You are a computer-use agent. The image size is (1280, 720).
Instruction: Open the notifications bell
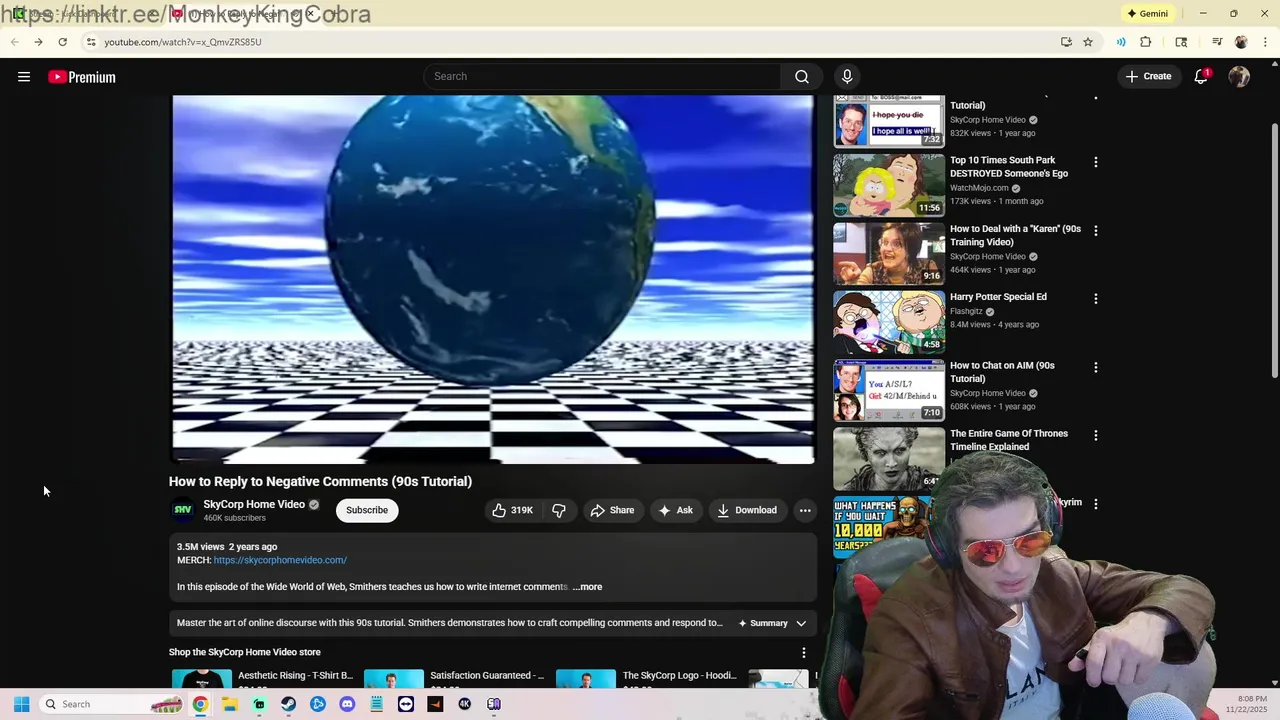coord(1202,76)
